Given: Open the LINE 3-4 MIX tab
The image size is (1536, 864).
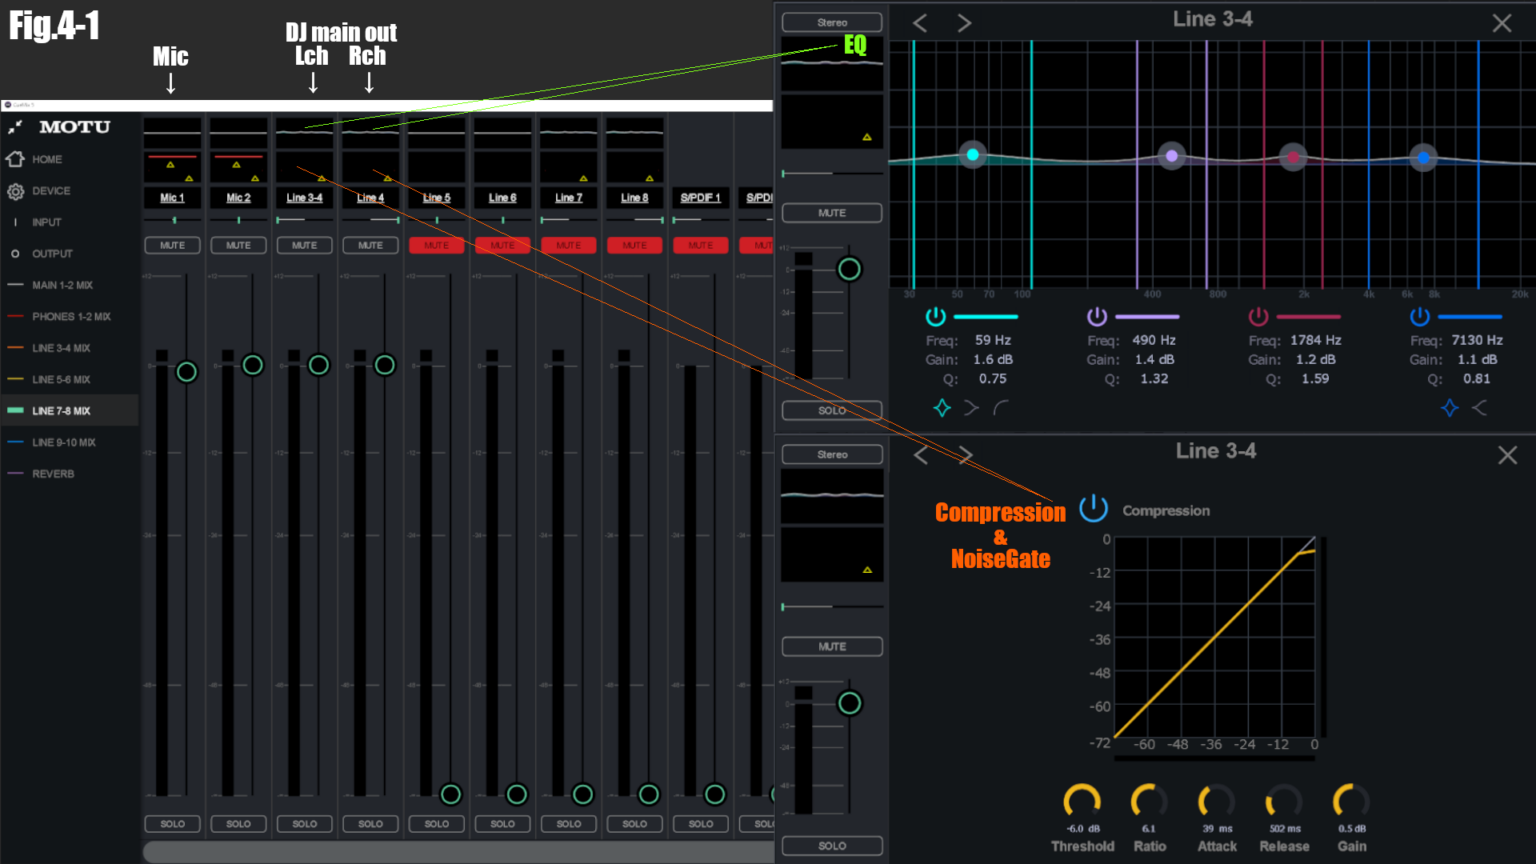Looking at the screenshot, I should click(61, 348).
